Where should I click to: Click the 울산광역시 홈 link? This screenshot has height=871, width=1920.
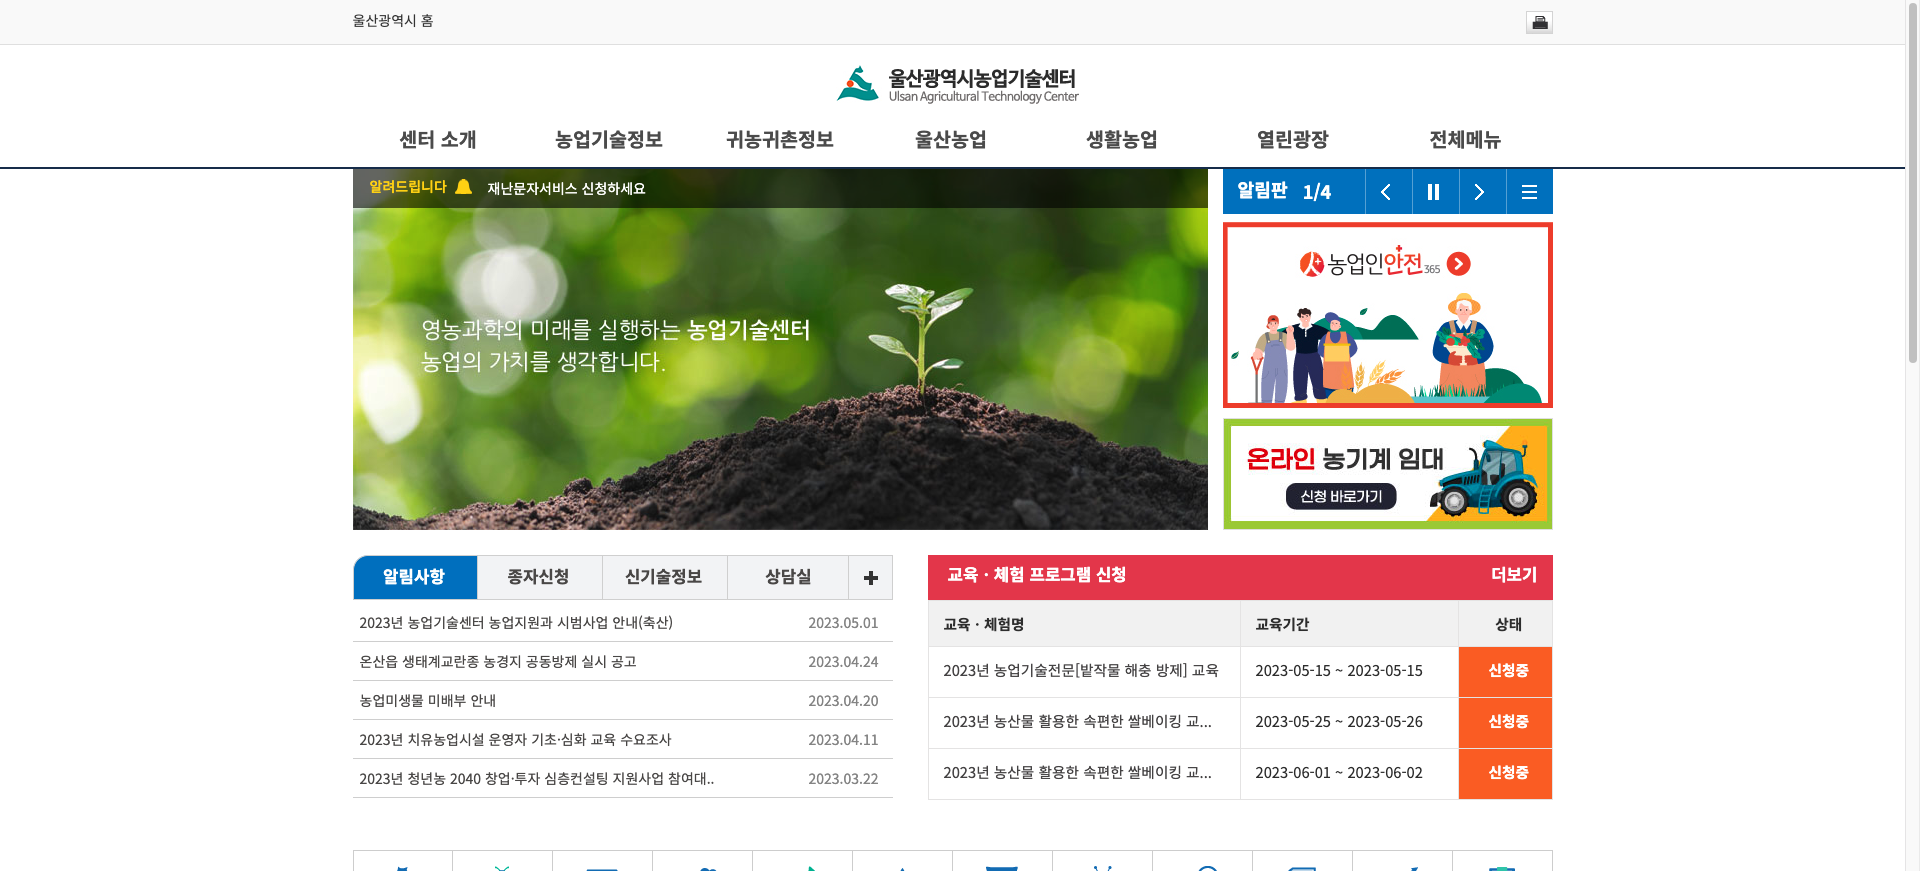pyautogui.click(x=392, y=21)
